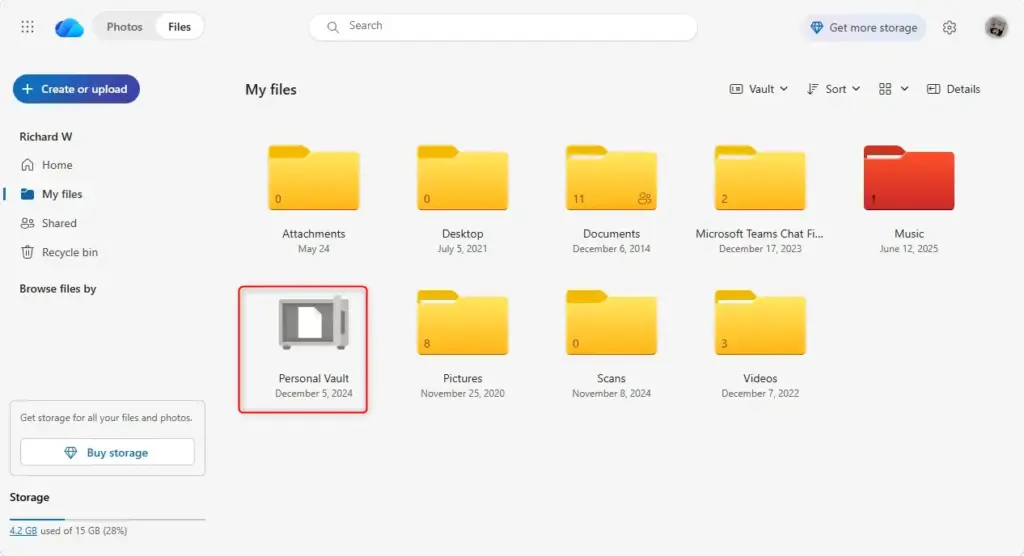This screenshot has width=1024, height=556.
Task: Open the Vault dropdown
Action: 758,89
